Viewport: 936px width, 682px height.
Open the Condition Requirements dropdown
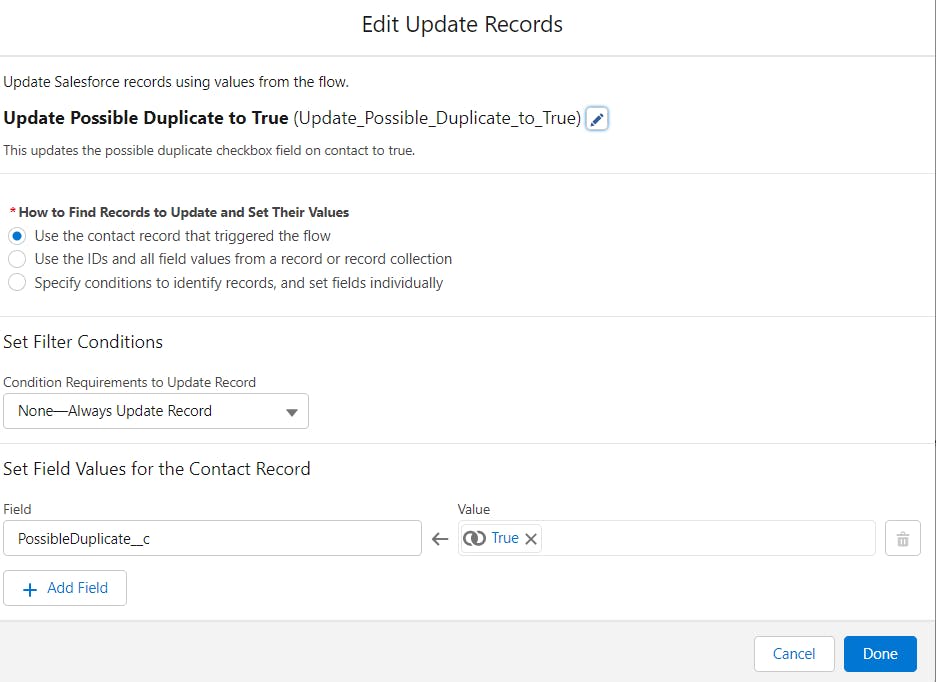[156, 411]
